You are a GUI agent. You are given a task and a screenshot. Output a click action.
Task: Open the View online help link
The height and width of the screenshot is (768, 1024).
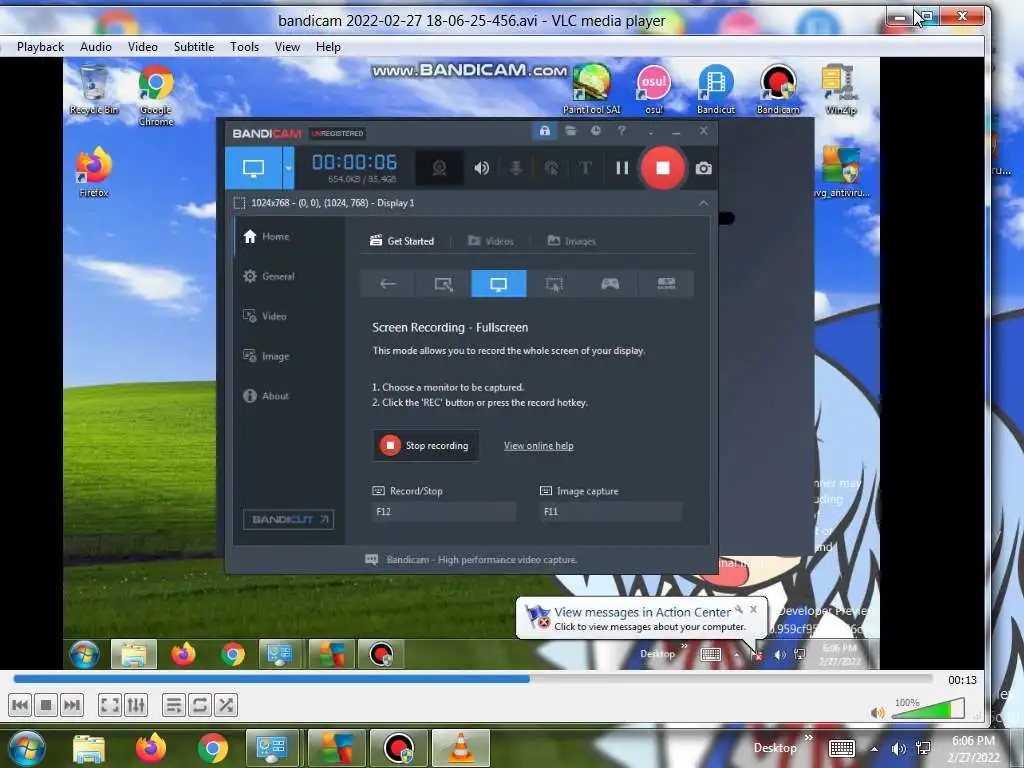539,446
